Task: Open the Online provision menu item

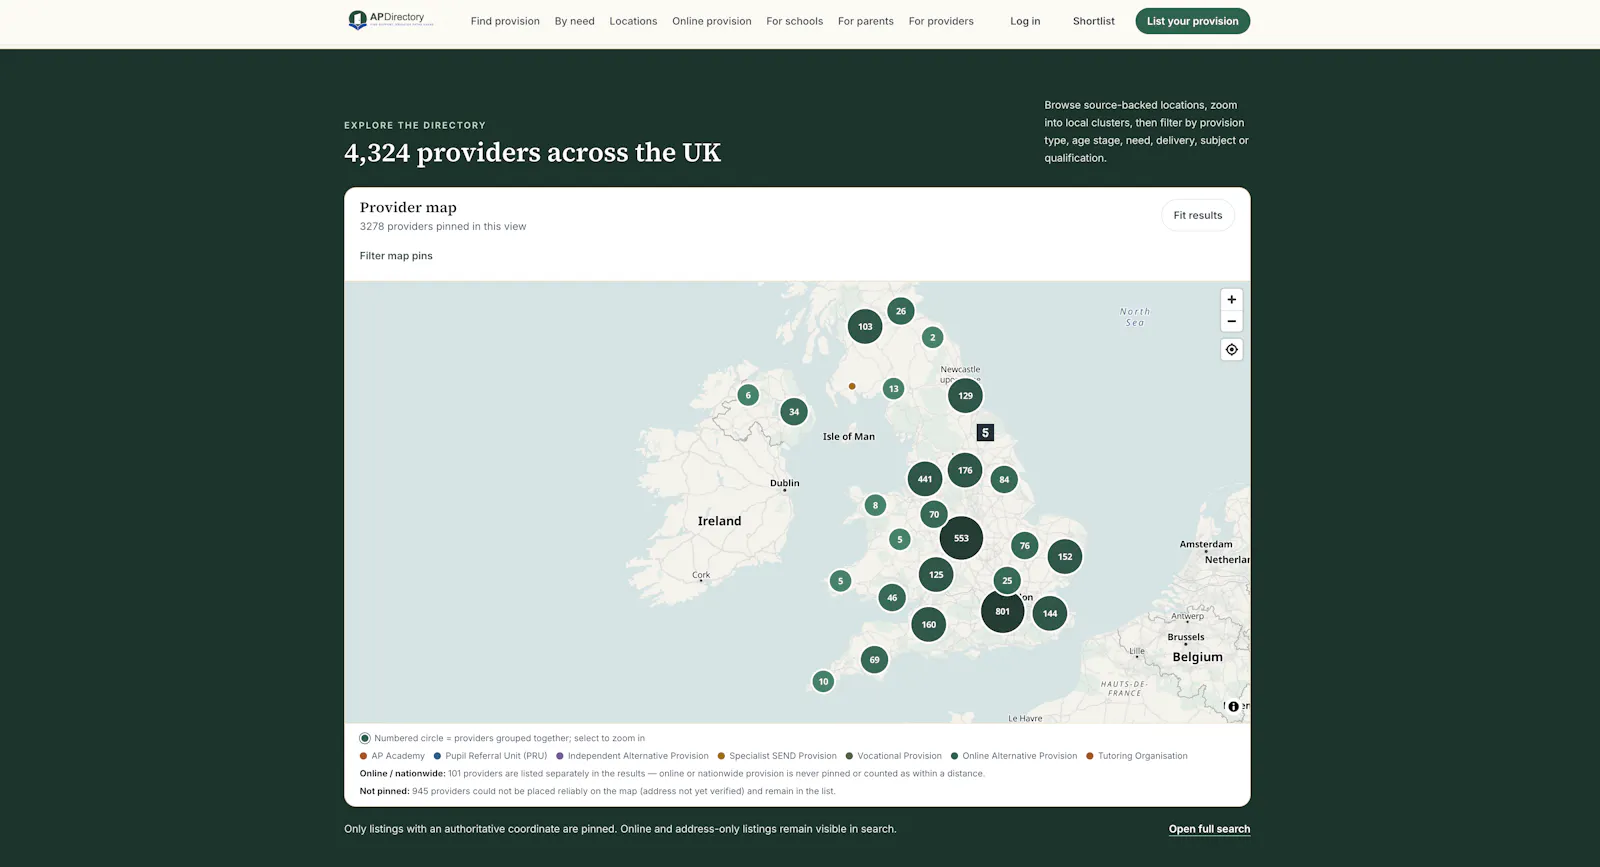Action: click(712, 21)
